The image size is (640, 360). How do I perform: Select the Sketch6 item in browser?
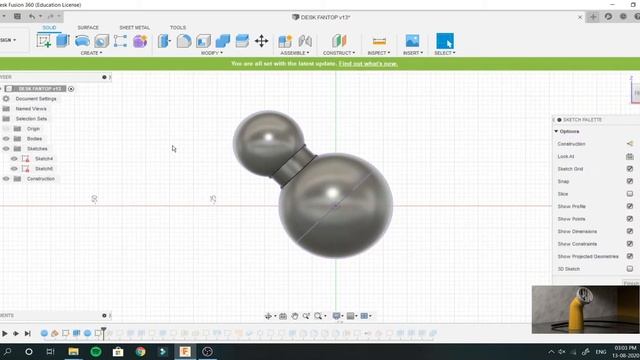44,169
